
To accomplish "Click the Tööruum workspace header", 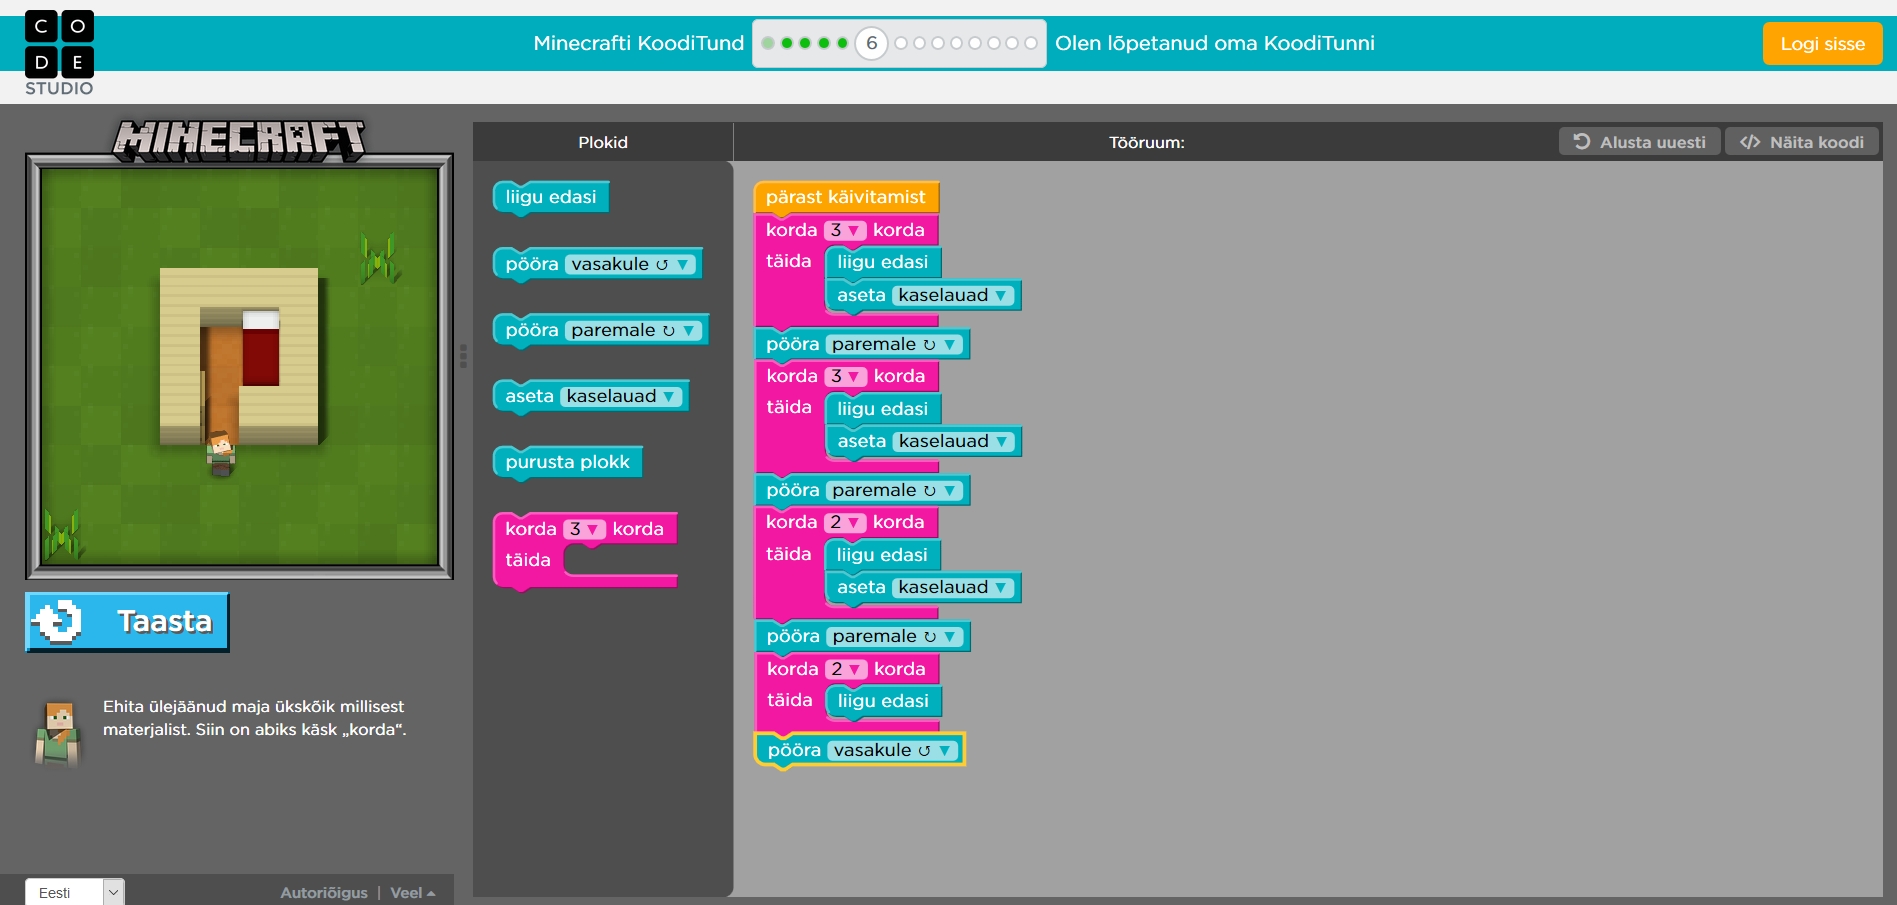I will pyautogui.click(x=1146, y=142).
